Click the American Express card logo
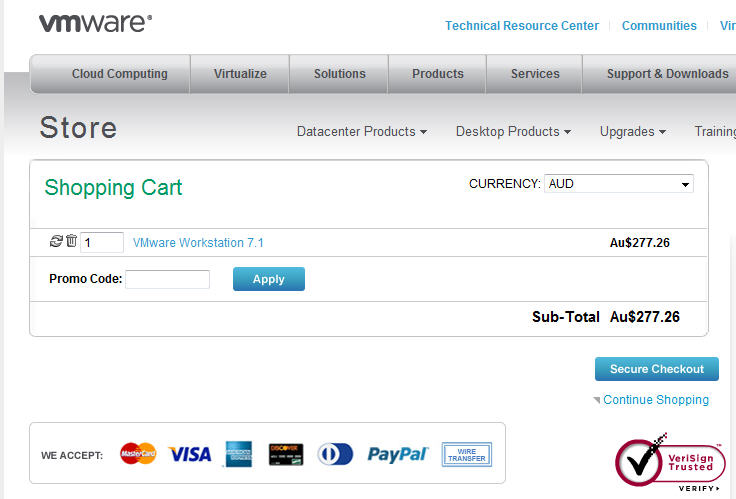The image size is (736, 499). click(x=238, y=454)
